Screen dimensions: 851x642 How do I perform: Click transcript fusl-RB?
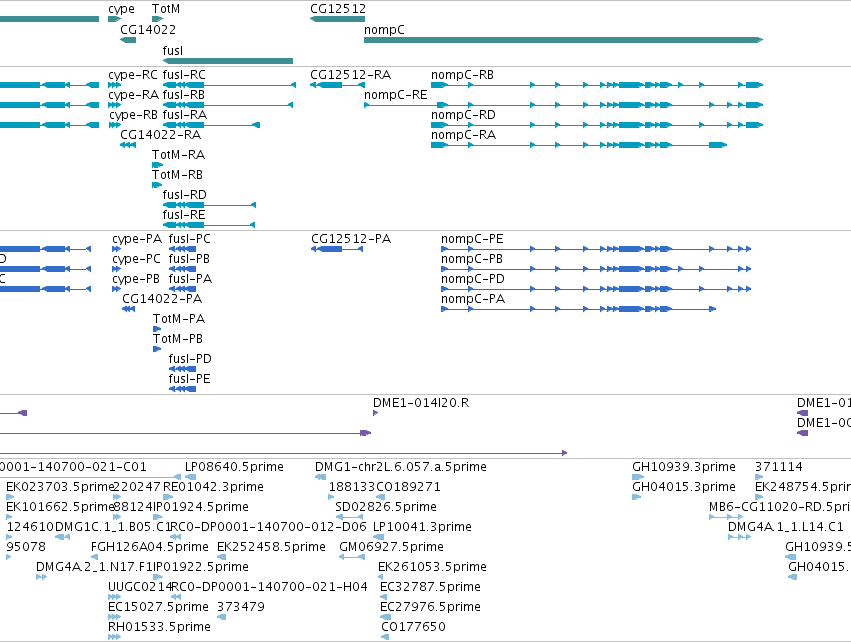tap(227, 105)
